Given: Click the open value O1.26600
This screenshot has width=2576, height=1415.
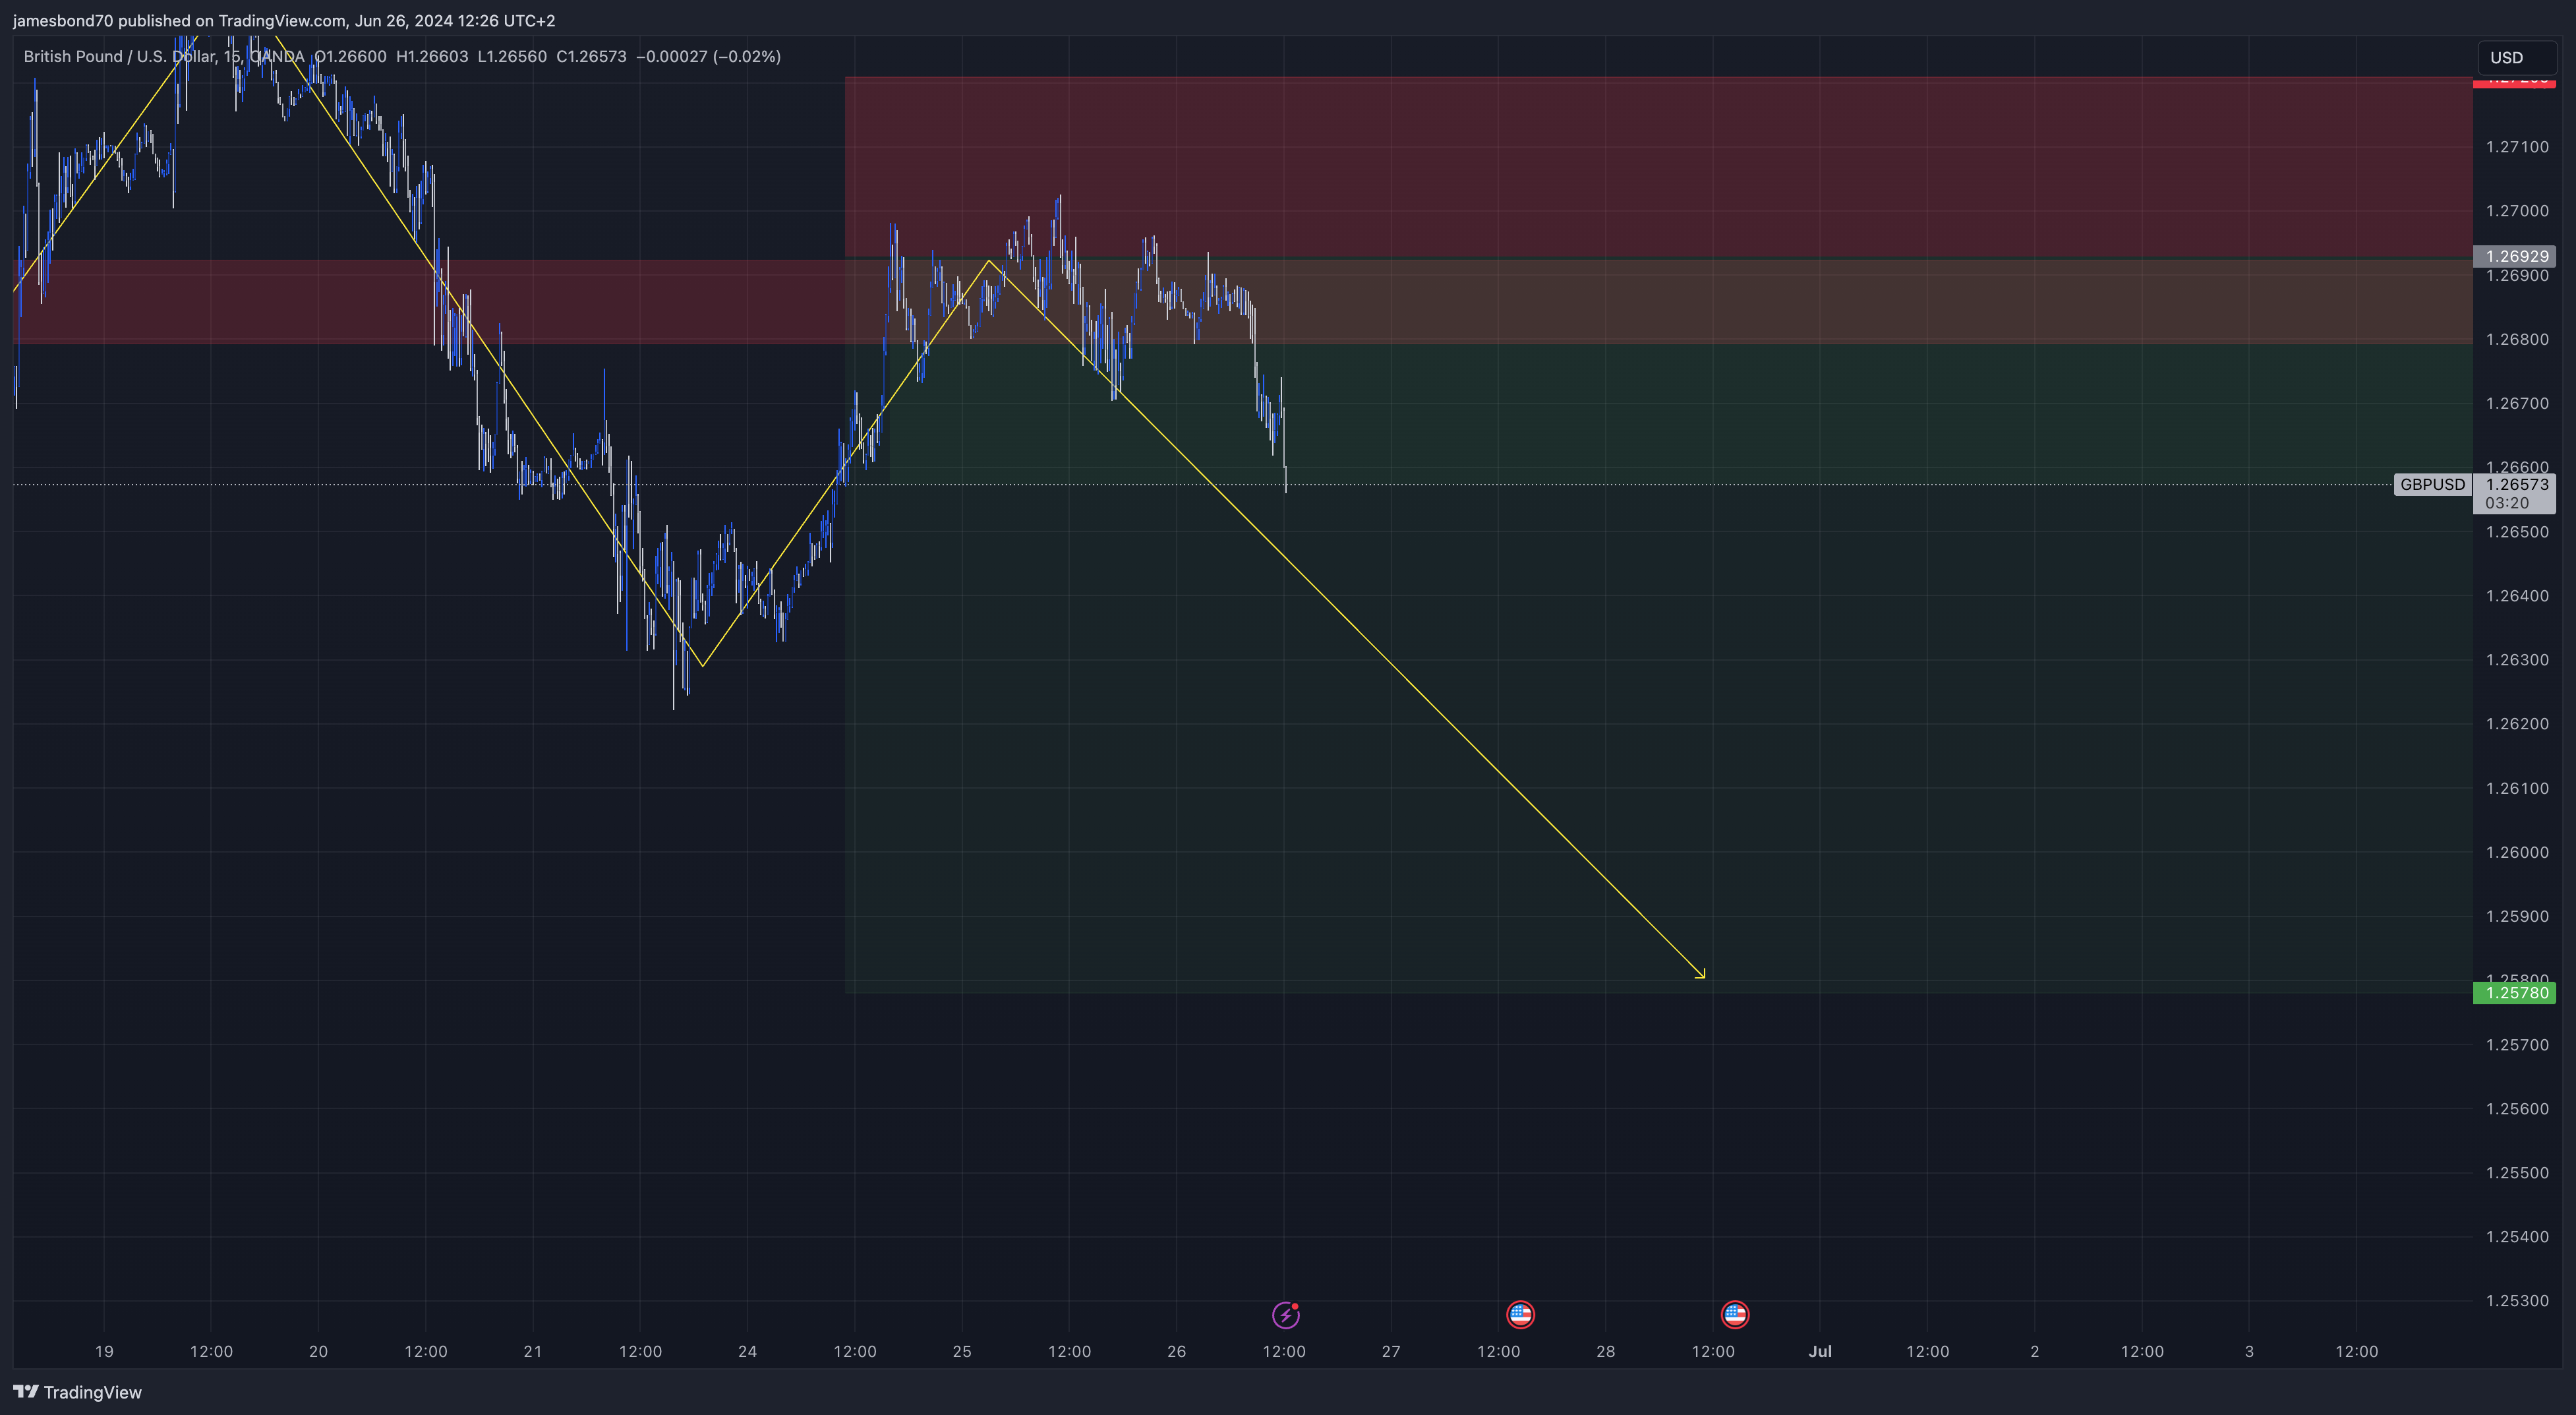Looking at the screenshot, I should click(x=351, y=56).
